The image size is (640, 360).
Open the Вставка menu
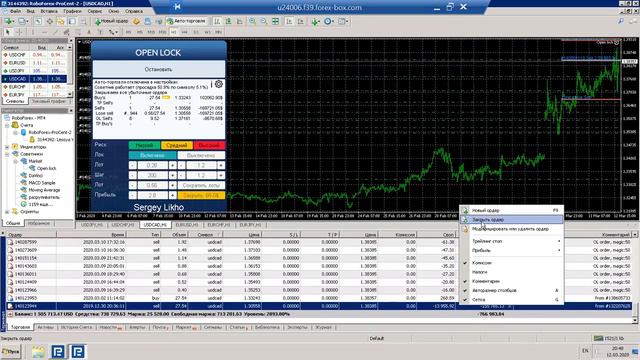click(x=49, y=11)
